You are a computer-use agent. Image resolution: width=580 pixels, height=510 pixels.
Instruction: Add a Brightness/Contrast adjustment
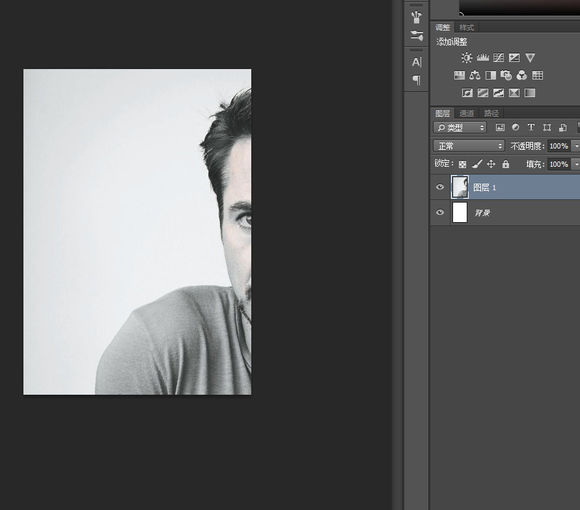point(467,58)
